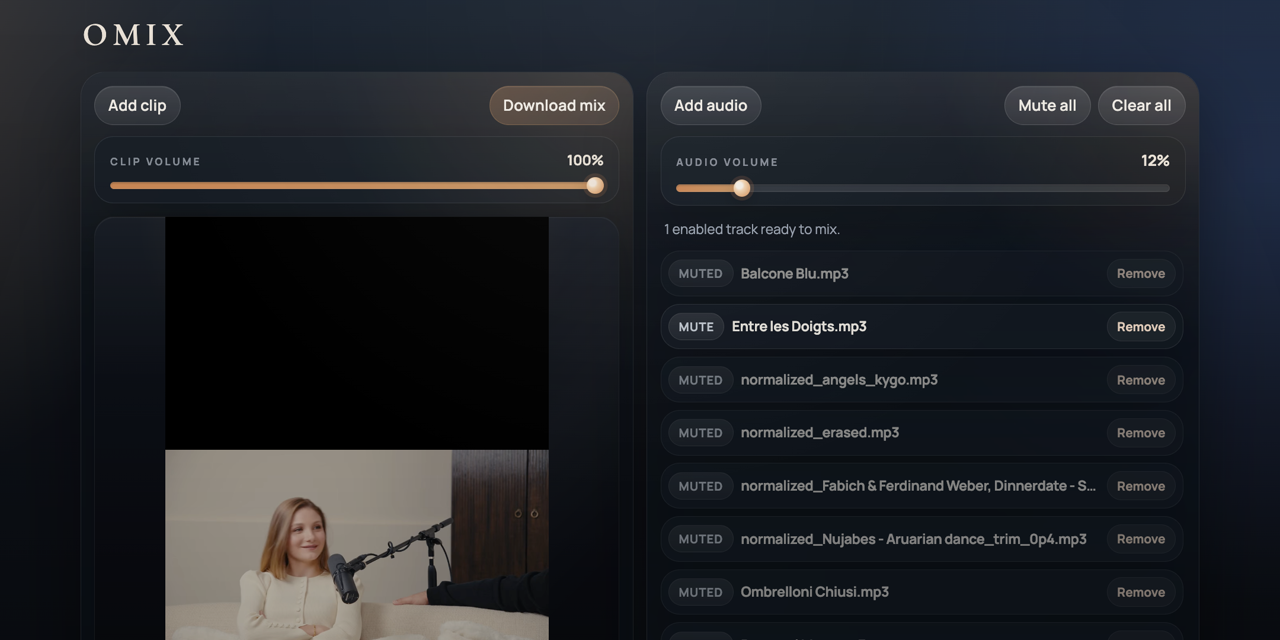Unmute the Nujabes Aruarian dance track

[x=700, y=539]
